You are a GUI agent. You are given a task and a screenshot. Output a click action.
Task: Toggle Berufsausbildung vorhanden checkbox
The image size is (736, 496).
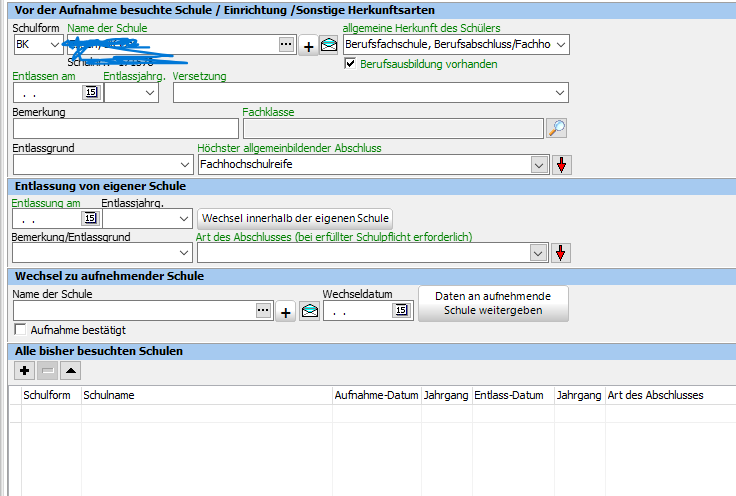pyautogui.click(x=350, y=64)
